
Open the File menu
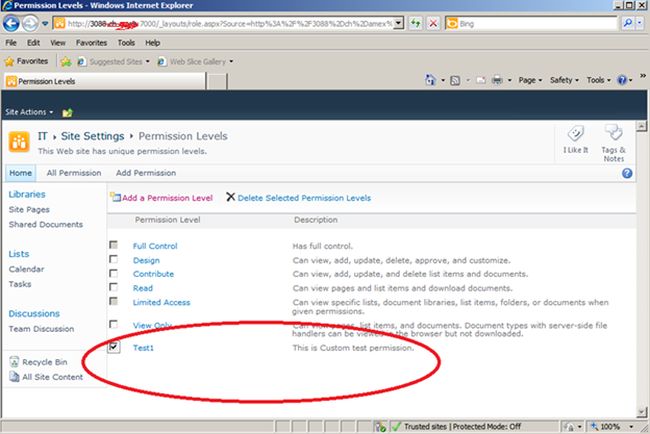[11, 43]
